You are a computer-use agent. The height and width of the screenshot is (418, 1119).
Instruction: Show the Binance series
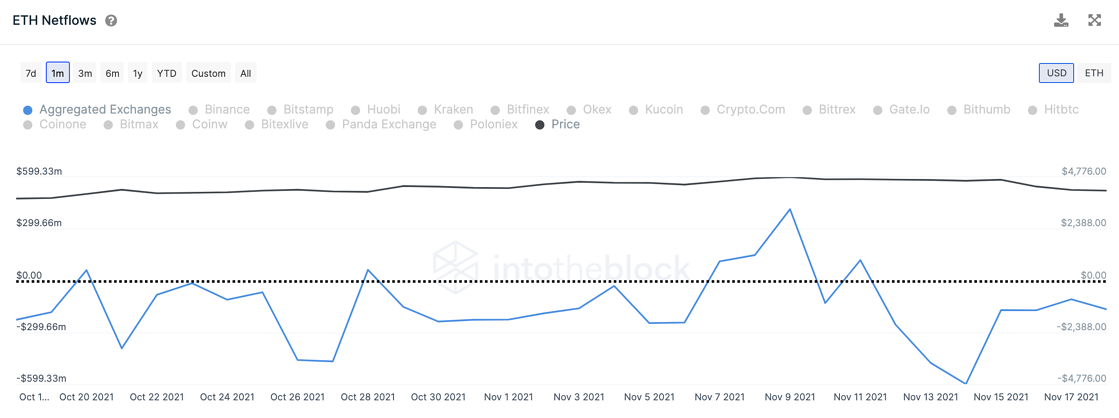[220, 109]
